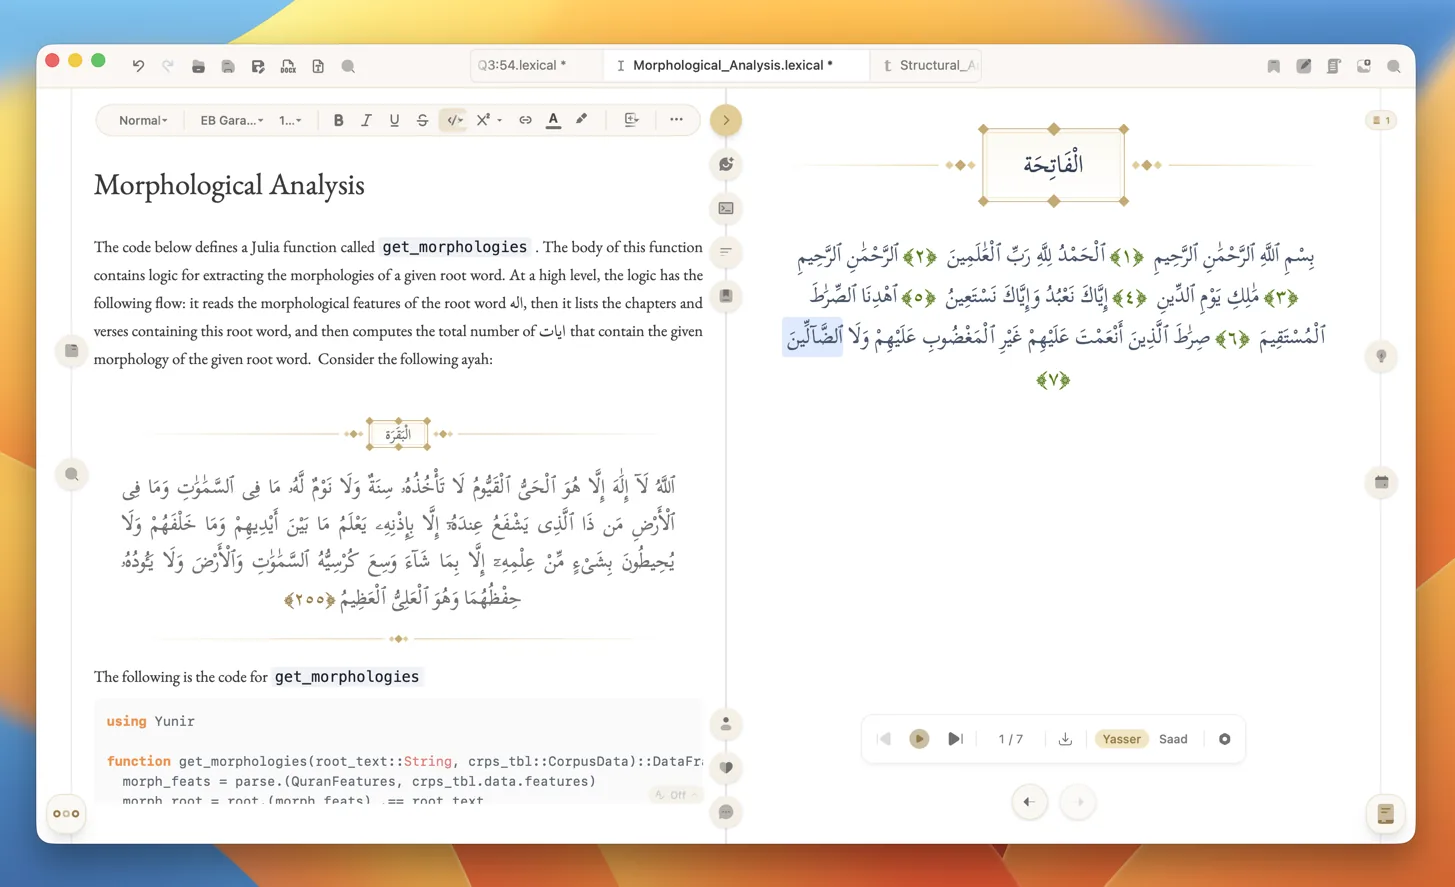Go to the previous ayah
Screen dimensions: 1455x887
click(884, 739)
